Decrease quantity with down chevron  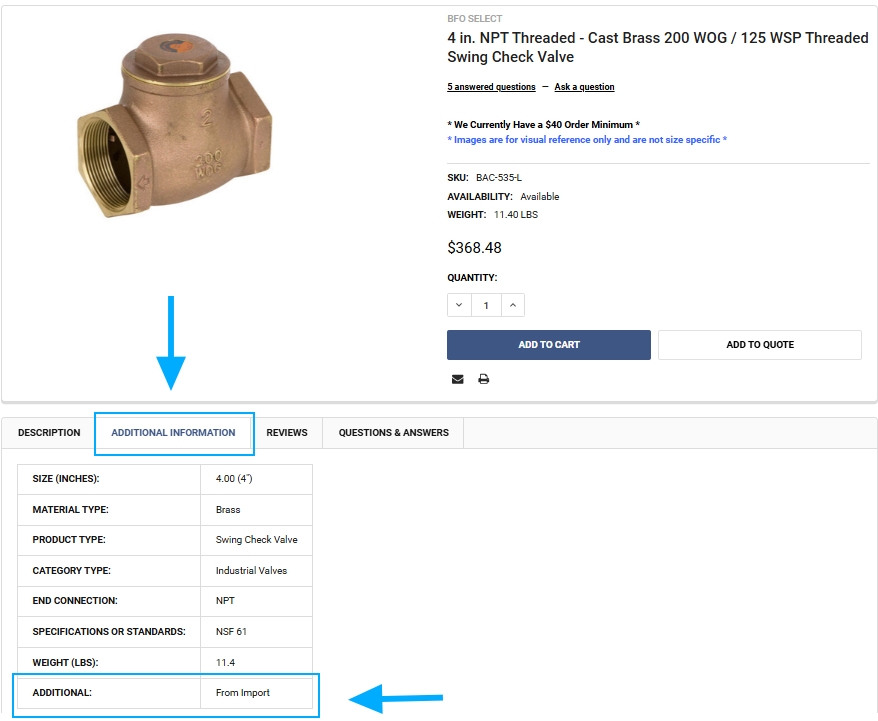459,305
